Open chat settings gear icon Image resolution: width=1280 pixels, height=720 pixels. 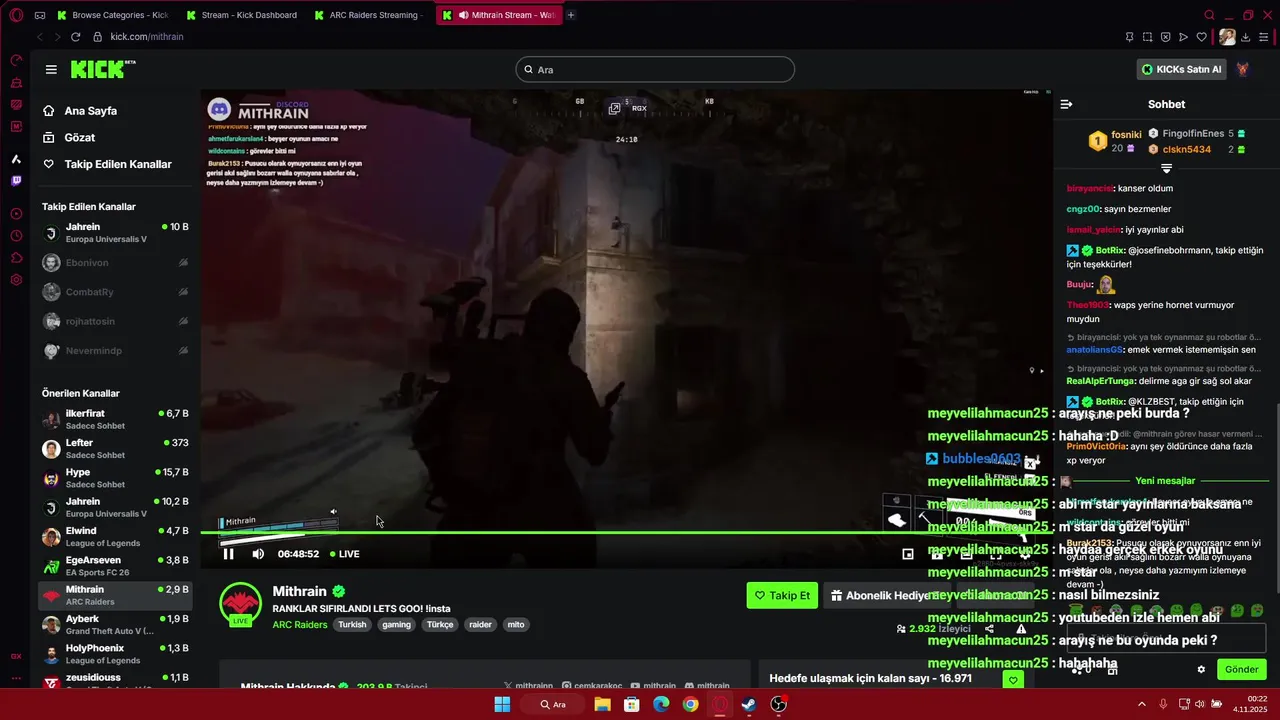(x=1201, y=669)
